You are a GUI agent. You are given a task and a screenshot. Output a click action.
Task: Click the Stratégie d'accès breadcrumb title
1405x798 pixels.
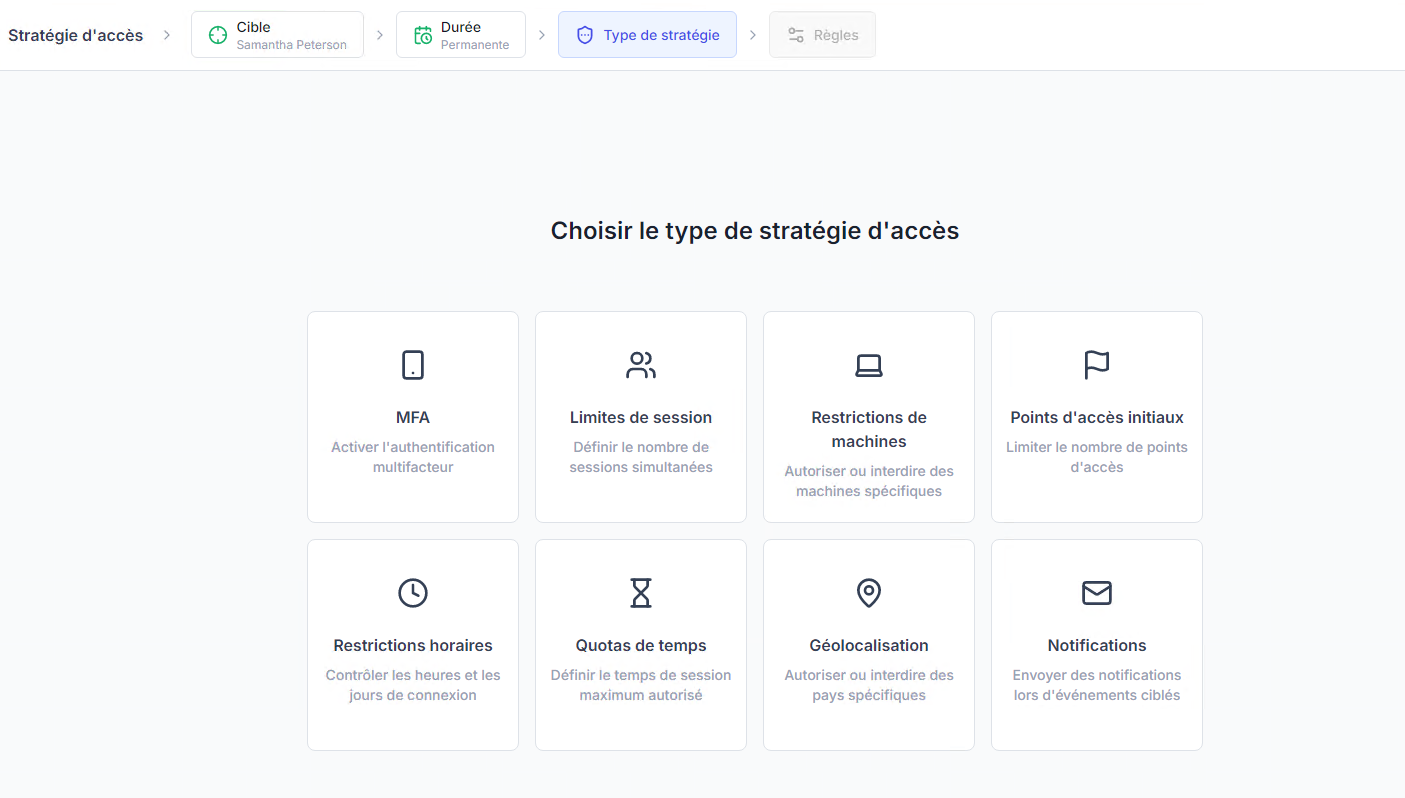[76, 35]
